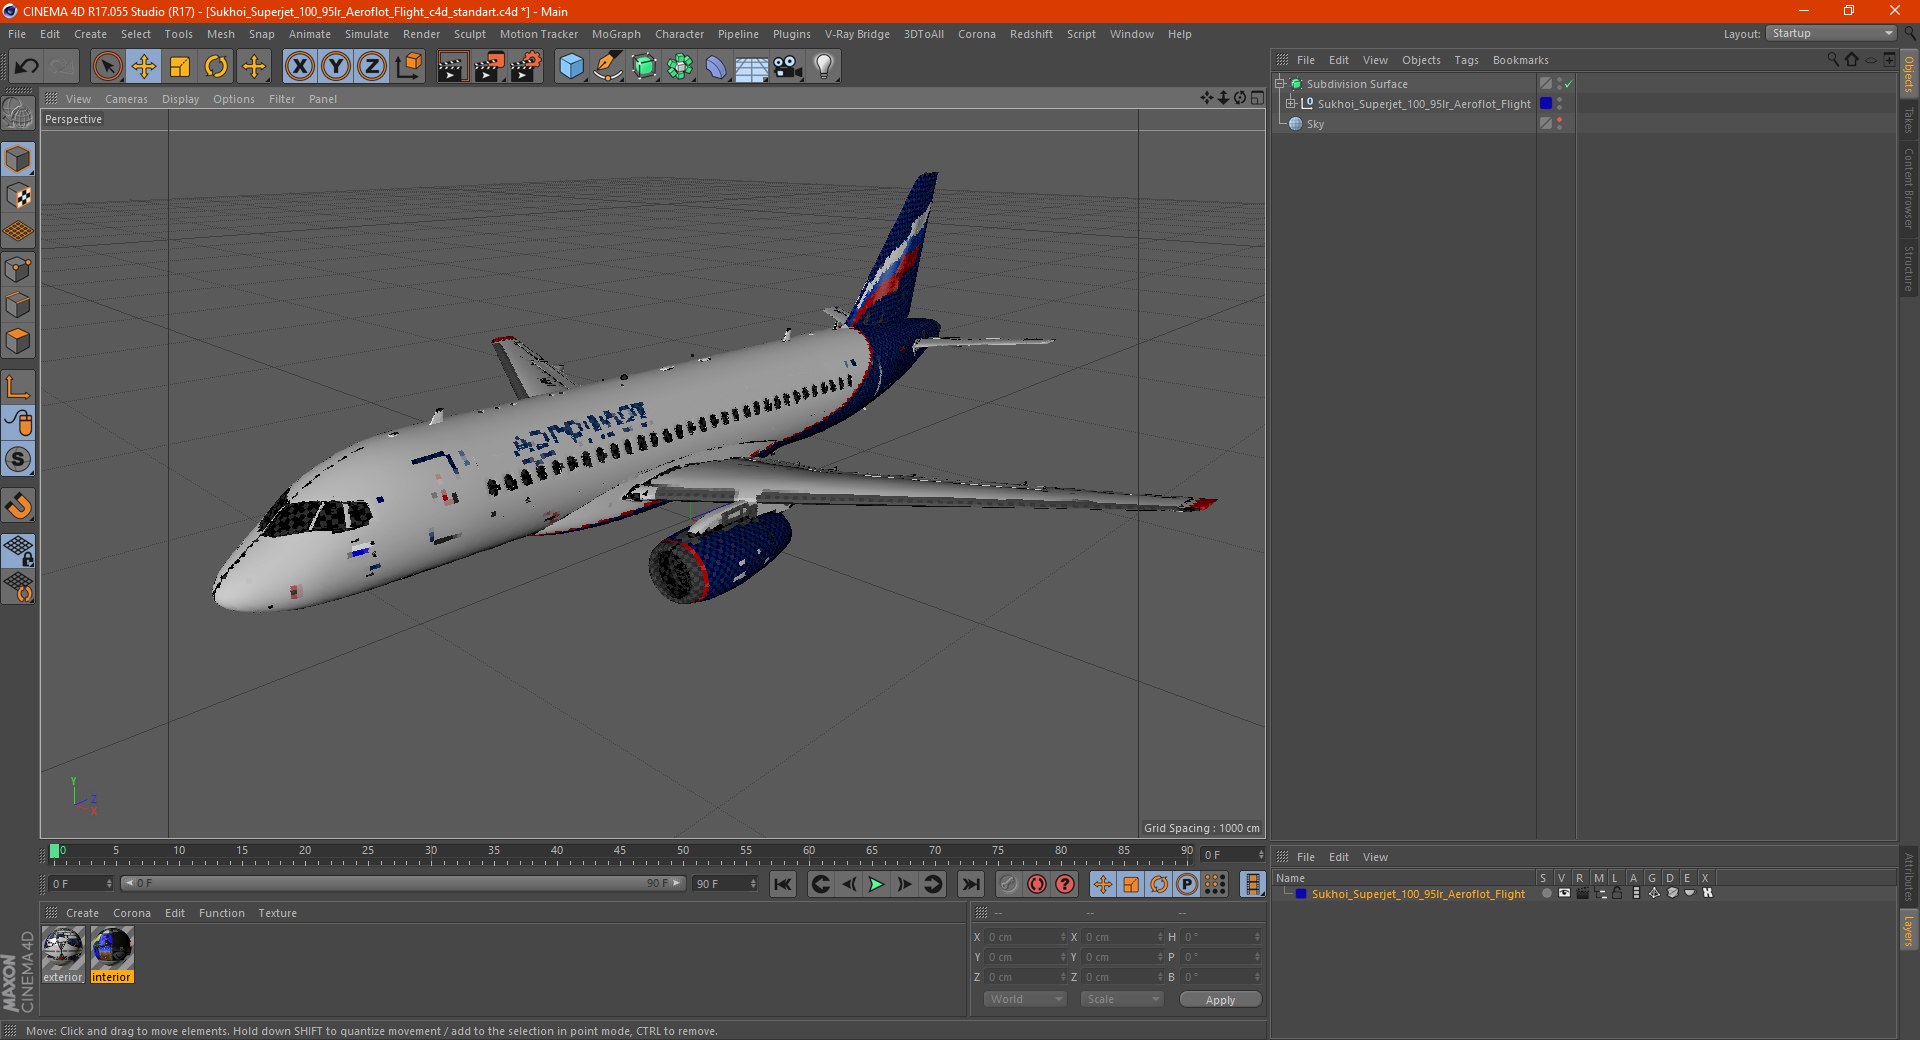Click the X position input field
The width and height of the screenshot is (1920, 1040).
click(1027, 937)
